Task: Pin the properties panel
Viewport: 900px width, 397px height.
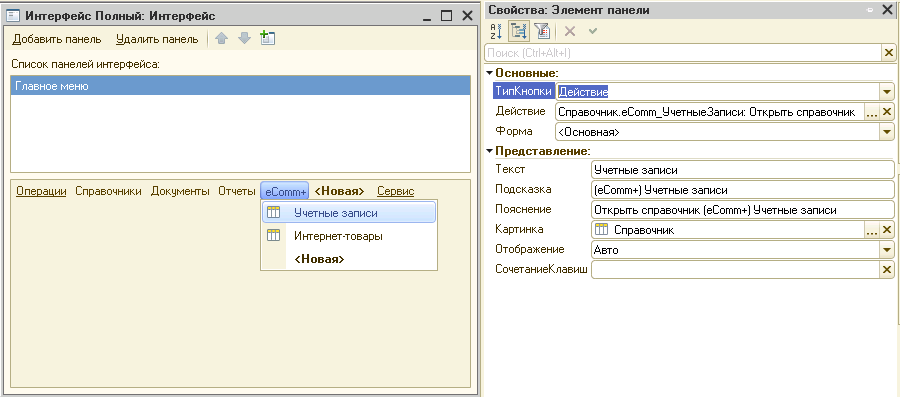Action: point(870,10)
